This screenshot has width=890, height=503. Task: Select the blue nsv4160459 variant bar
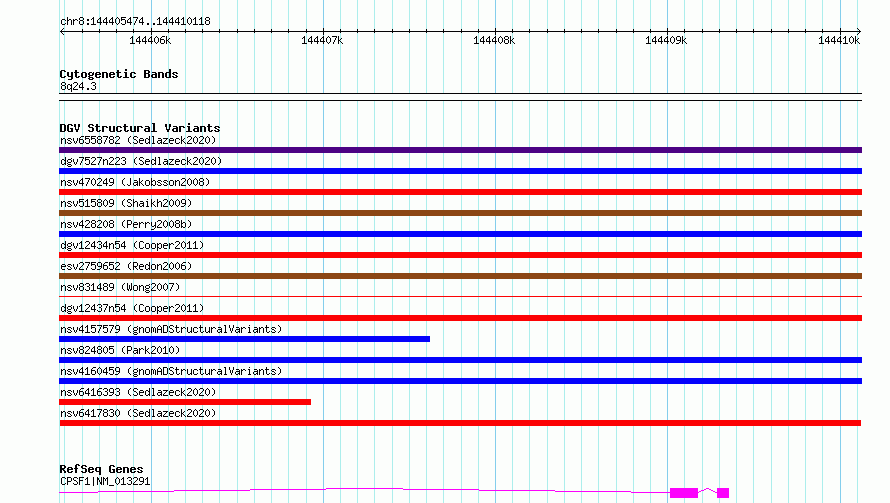click(x=460, y=381)
